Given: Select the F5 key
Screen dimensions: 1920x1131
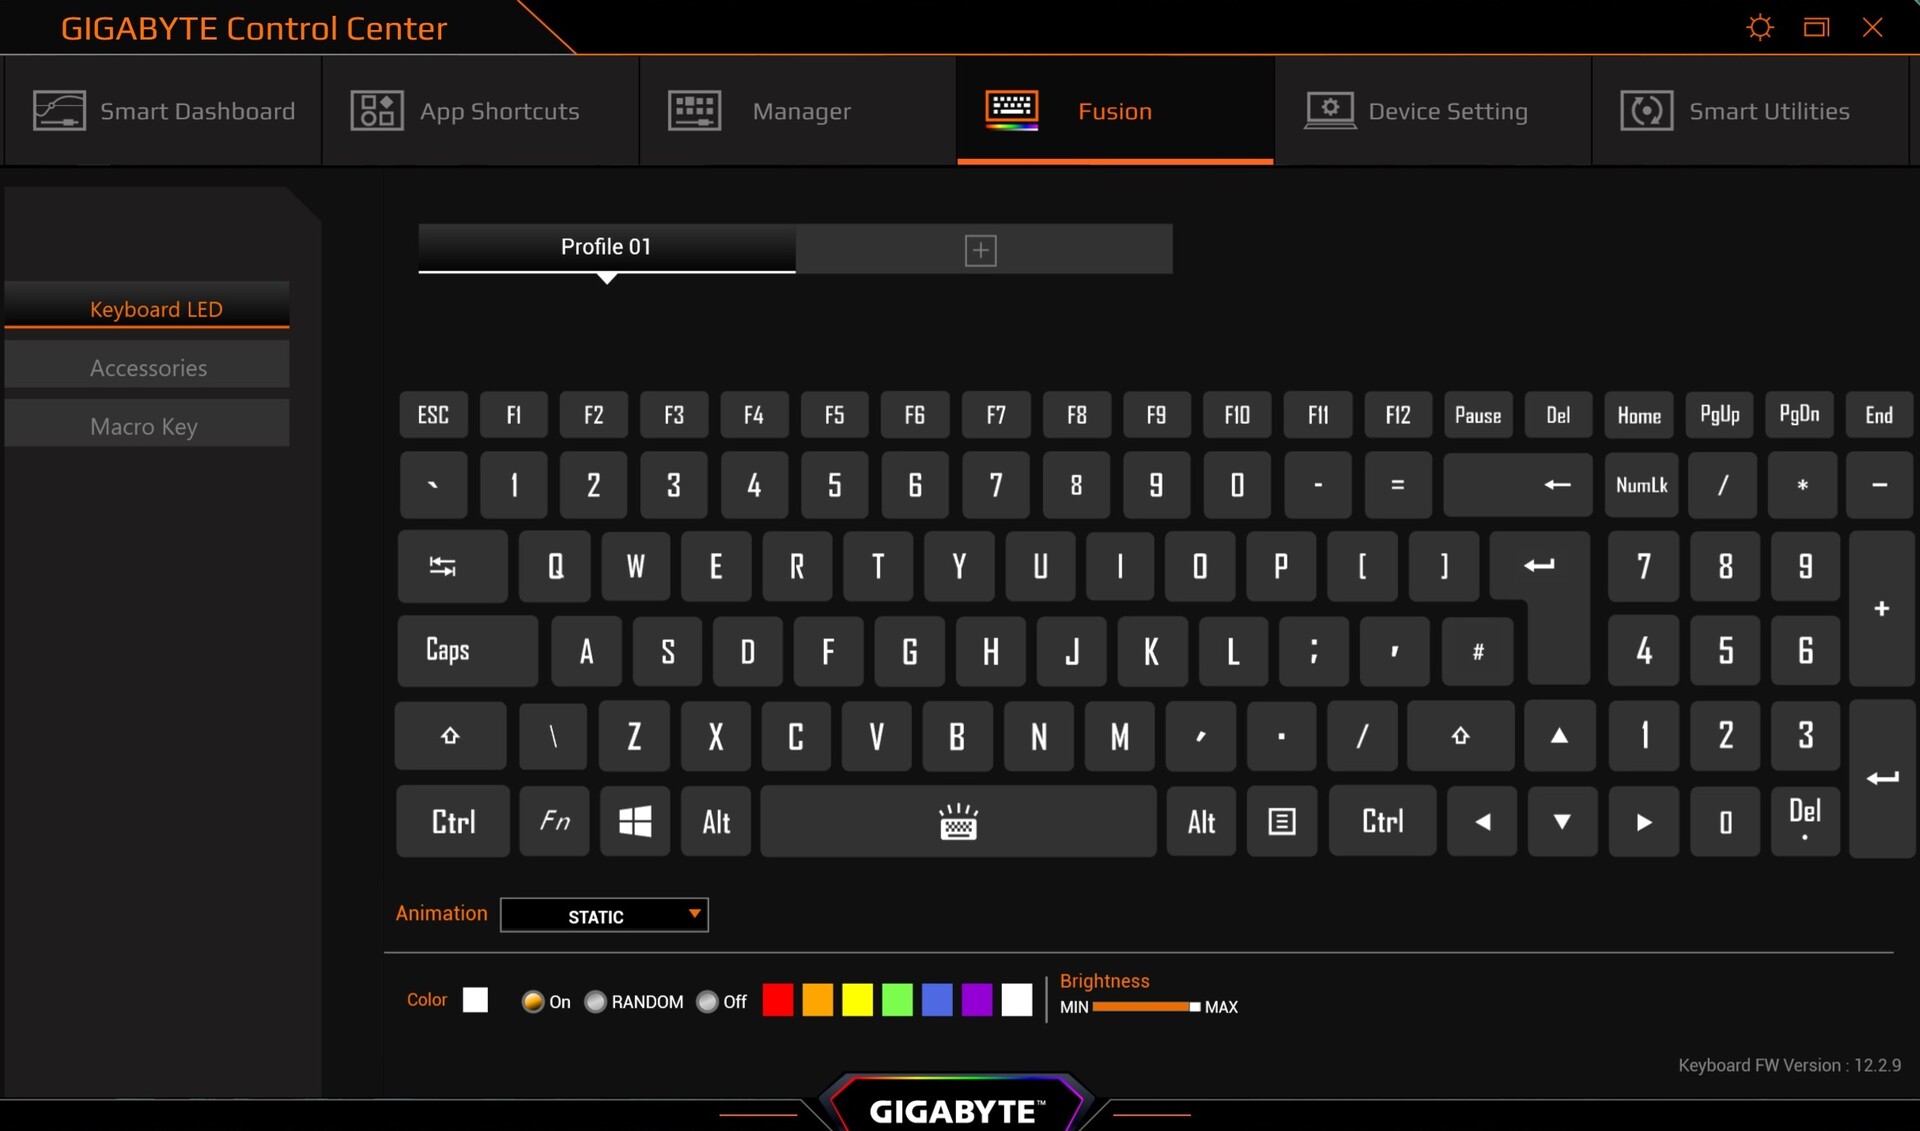Looking at the screenshot, I should pos(834,415).
